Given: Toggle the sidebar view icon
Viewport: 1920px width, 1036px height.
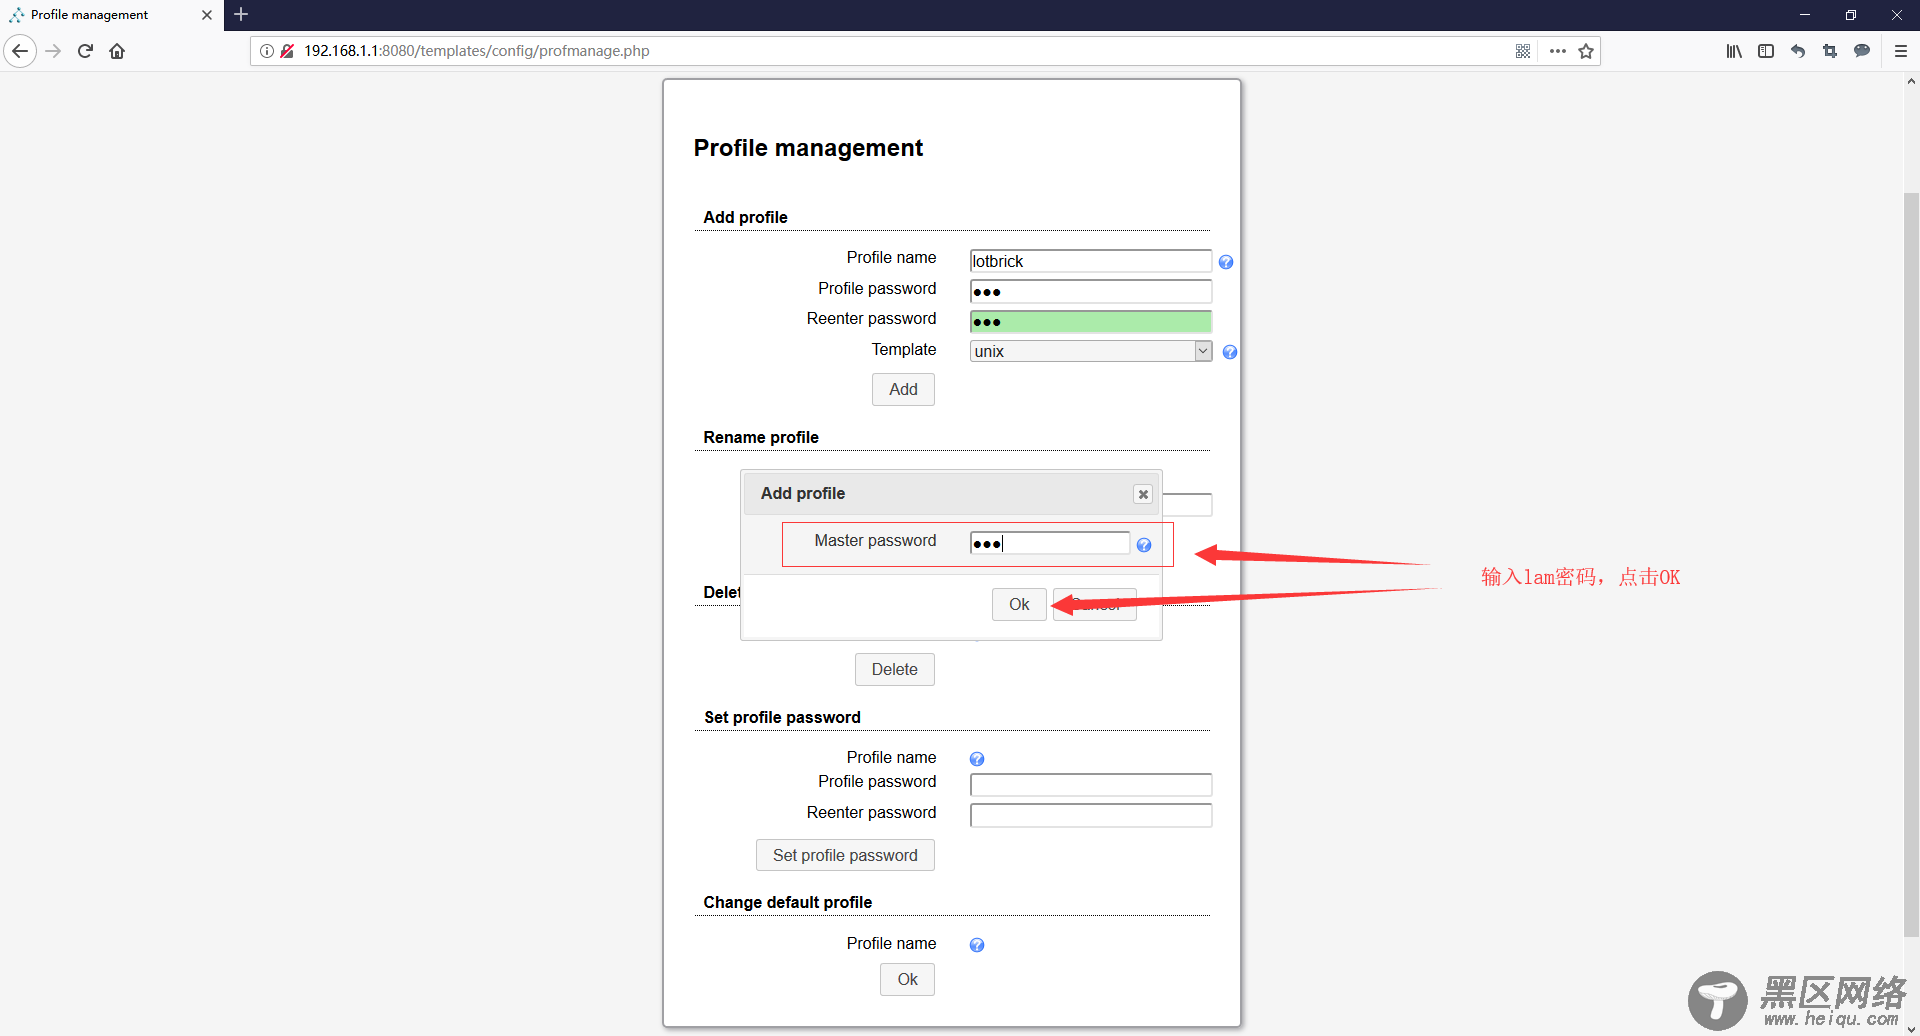Looking at the screenshot, I should 1766,51.
